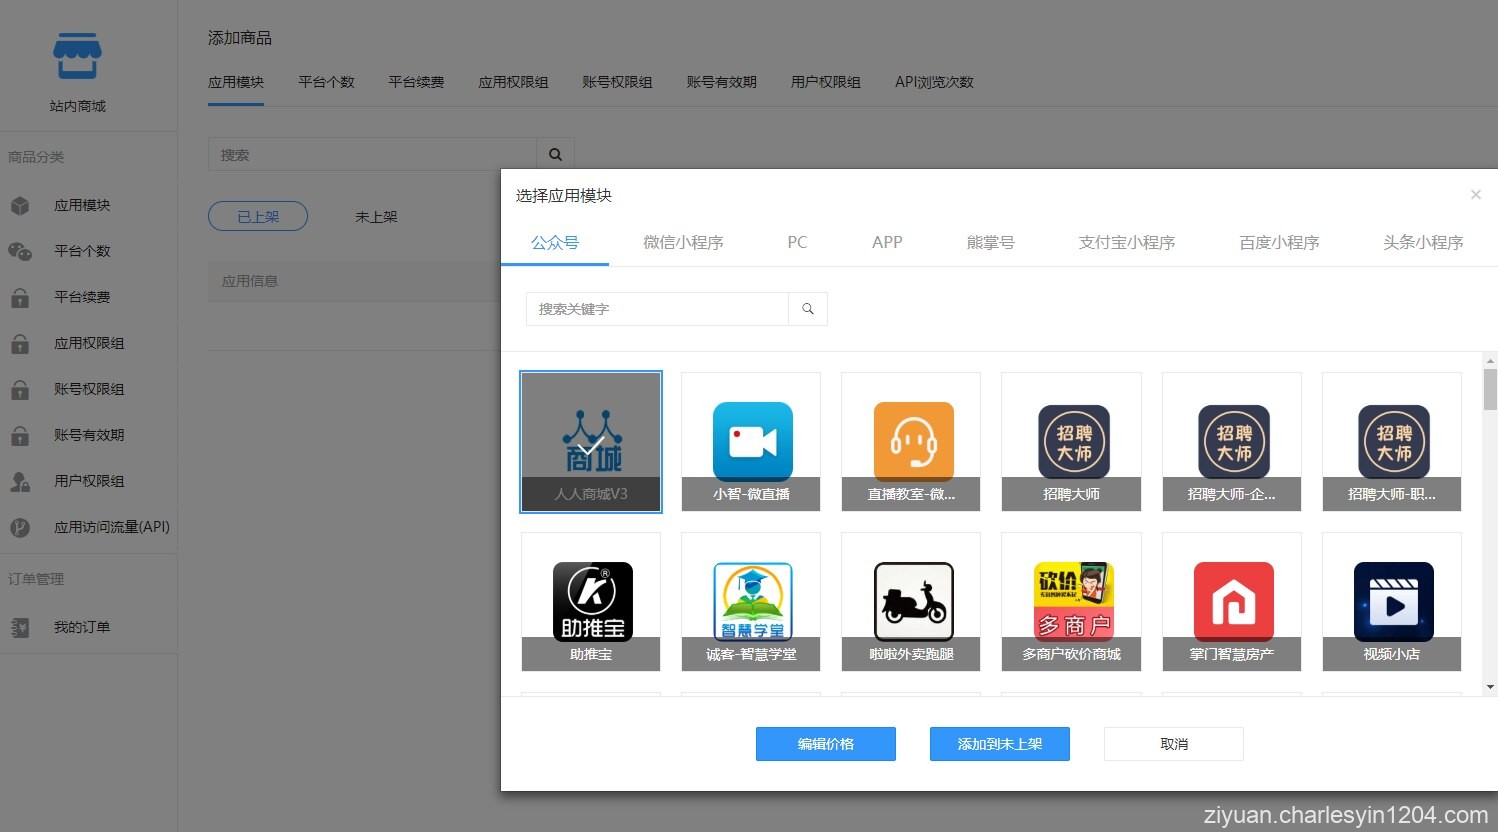Select the 用户权限组 user icon
This screenshot has height=832, width=1498.
21,481
